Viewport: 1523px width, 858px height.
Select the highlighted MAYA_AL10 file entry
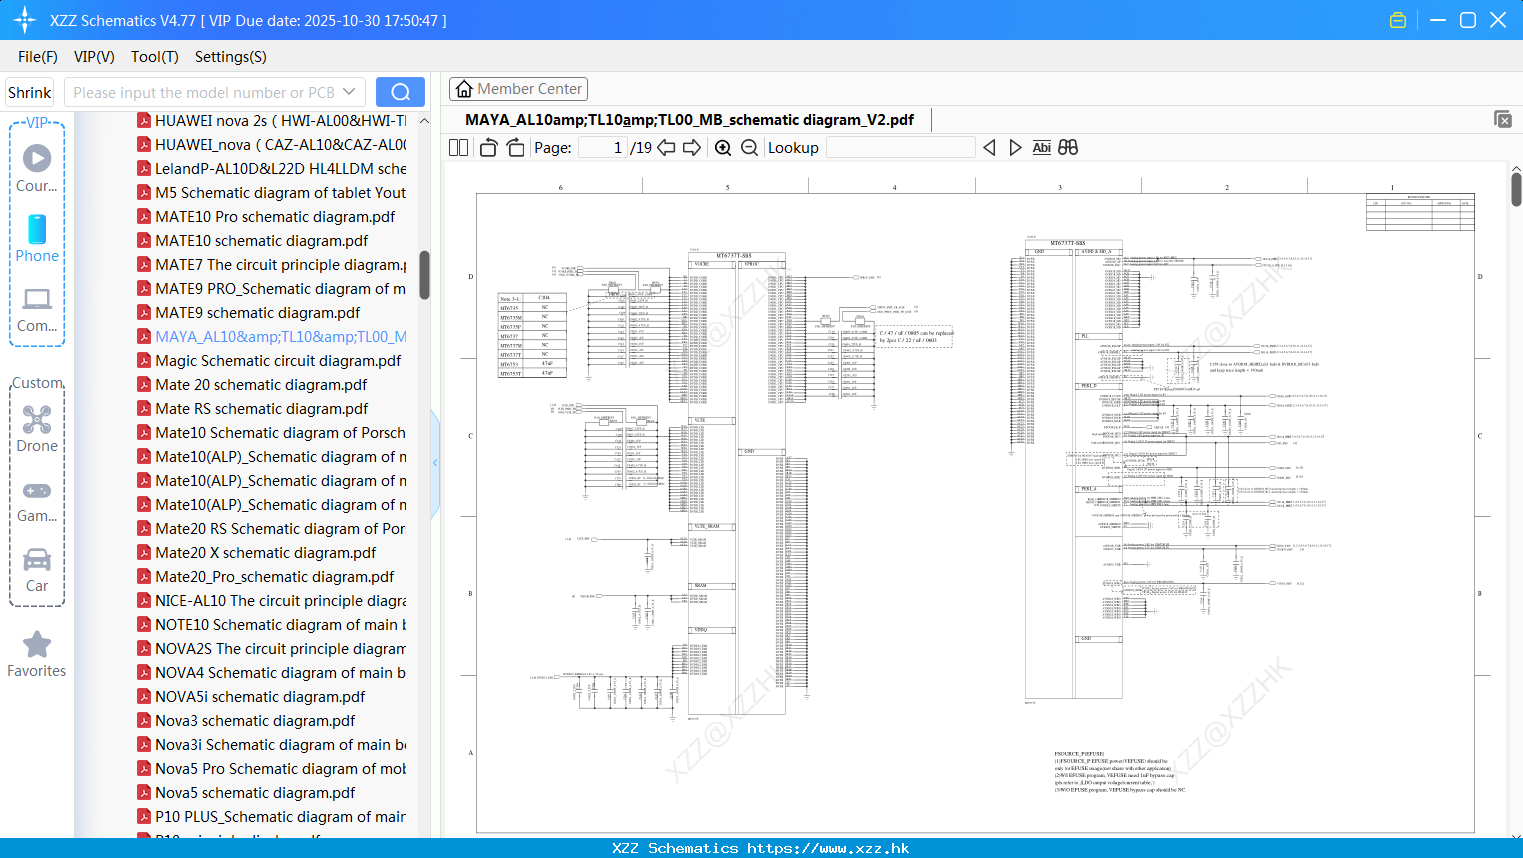point(271,336)
